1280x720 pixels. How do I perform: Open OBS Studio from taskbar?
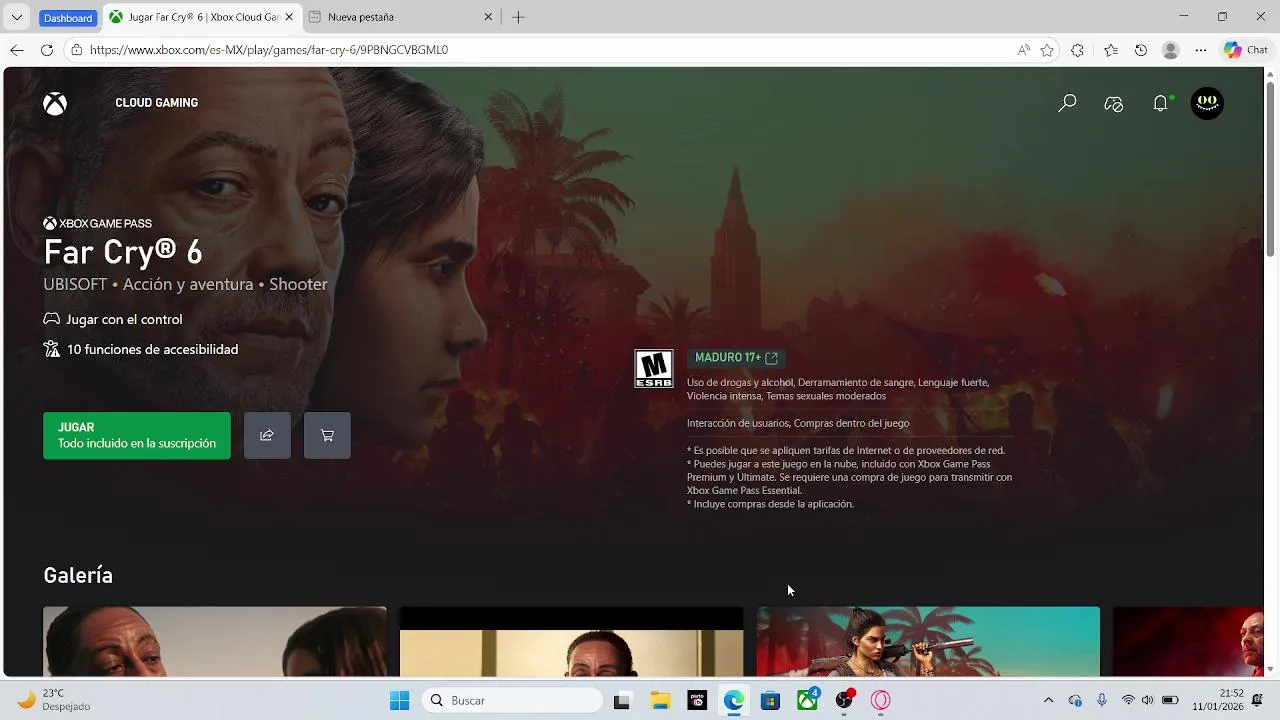[x=844, y=701]
